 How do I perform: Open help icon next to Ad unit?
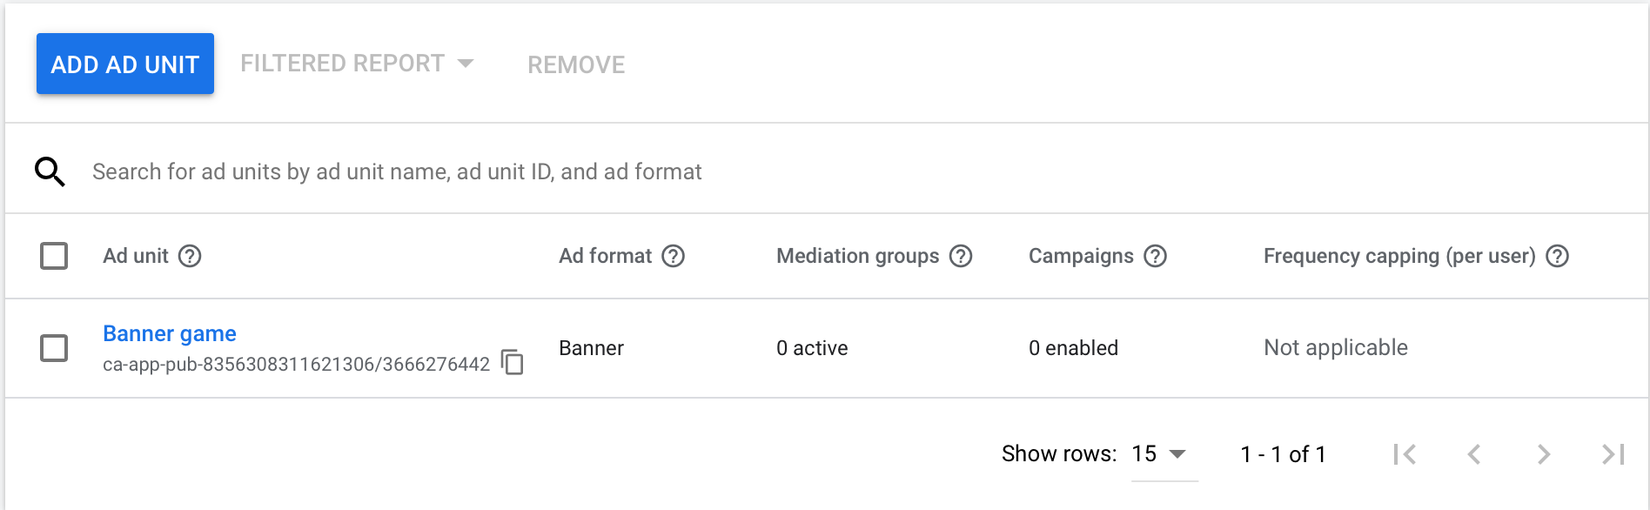point(190,256)
